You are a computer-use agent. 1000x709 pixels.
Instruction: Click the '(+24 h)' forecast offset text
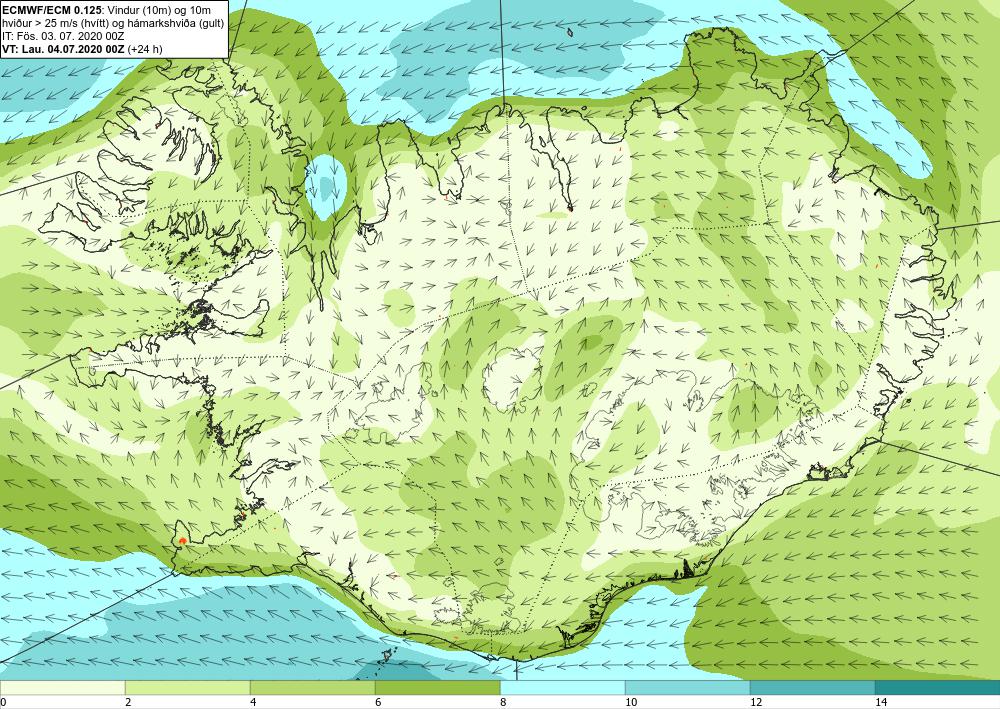(145, 48)
